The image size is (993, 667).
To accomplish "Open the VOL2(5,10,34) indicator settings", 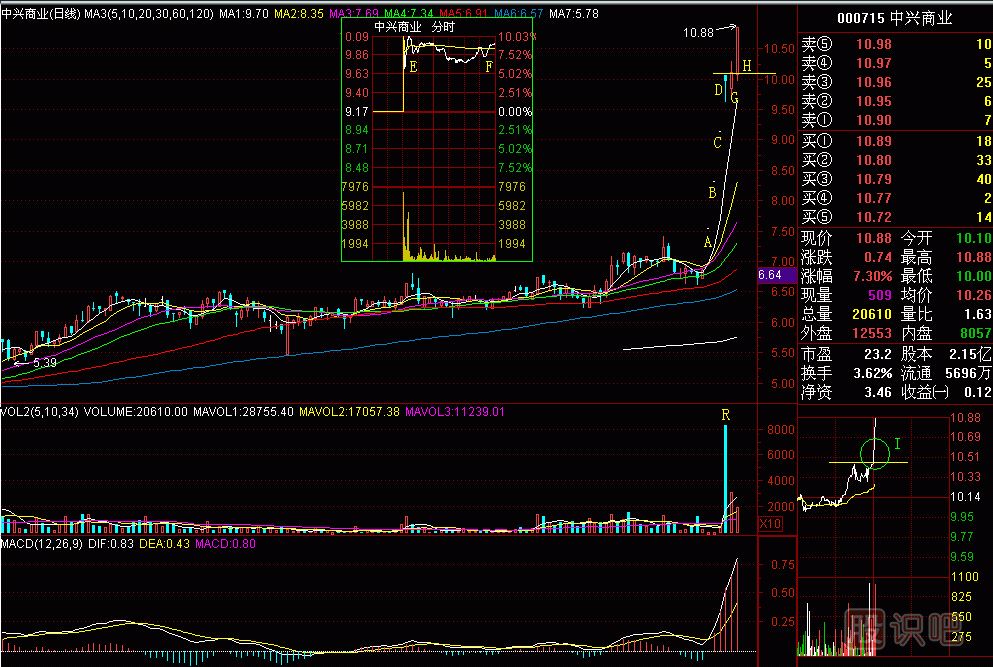I will pos(40,411).
